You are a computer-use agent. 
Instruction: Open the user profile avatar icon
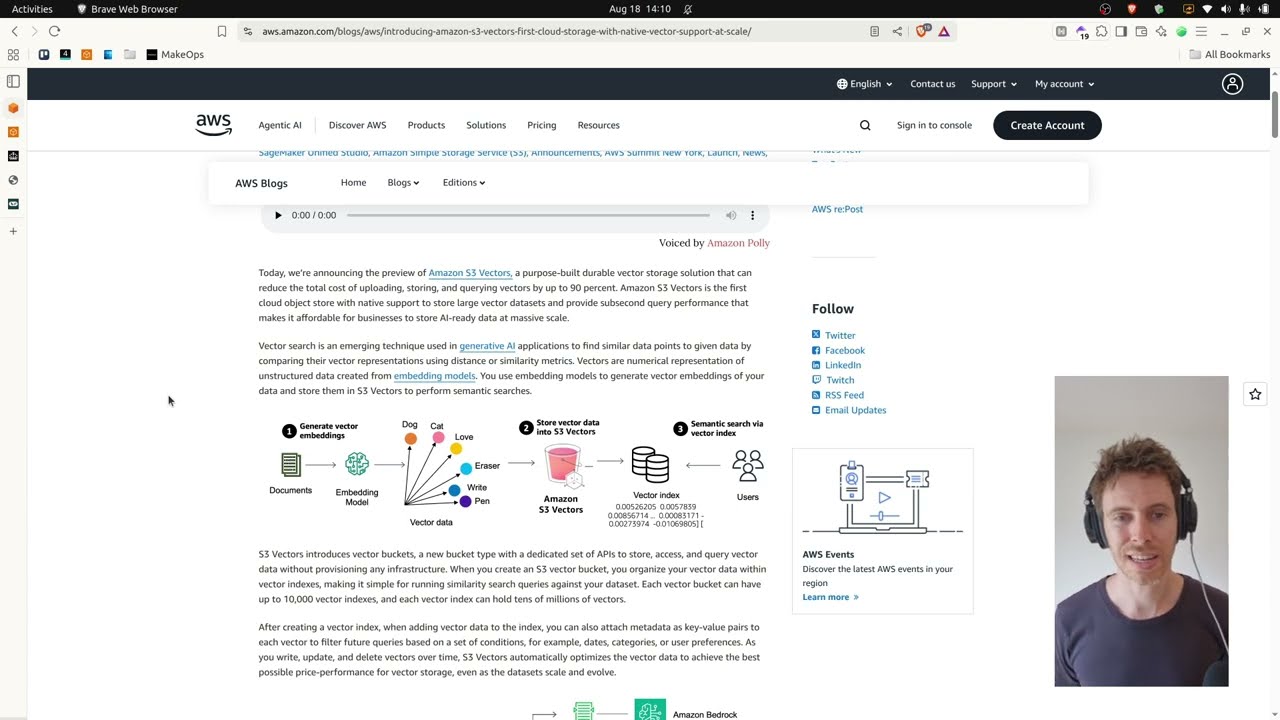click(1232, 84)
